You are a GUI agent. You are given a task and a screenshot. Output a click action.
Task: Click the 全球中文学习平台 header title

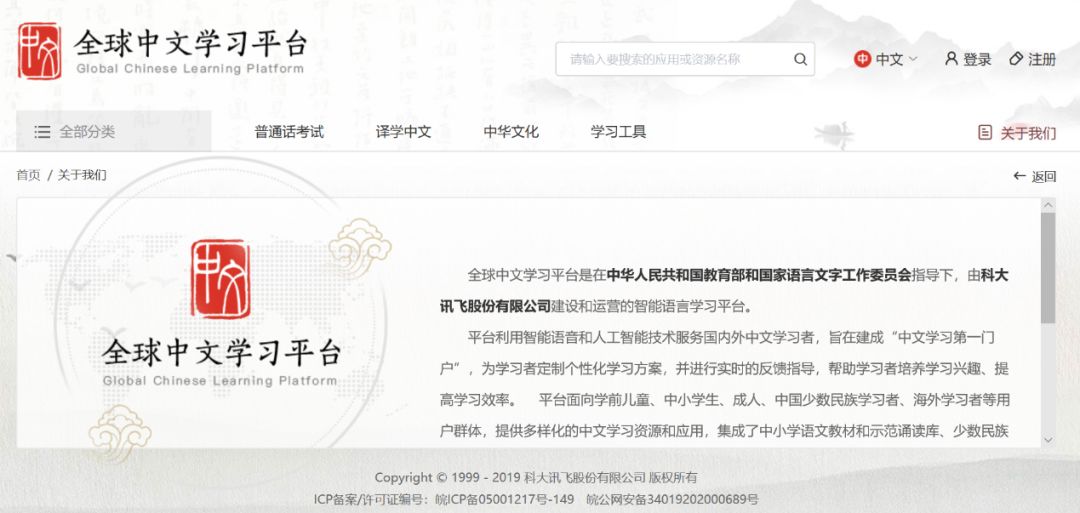click(x=190, y=43)
